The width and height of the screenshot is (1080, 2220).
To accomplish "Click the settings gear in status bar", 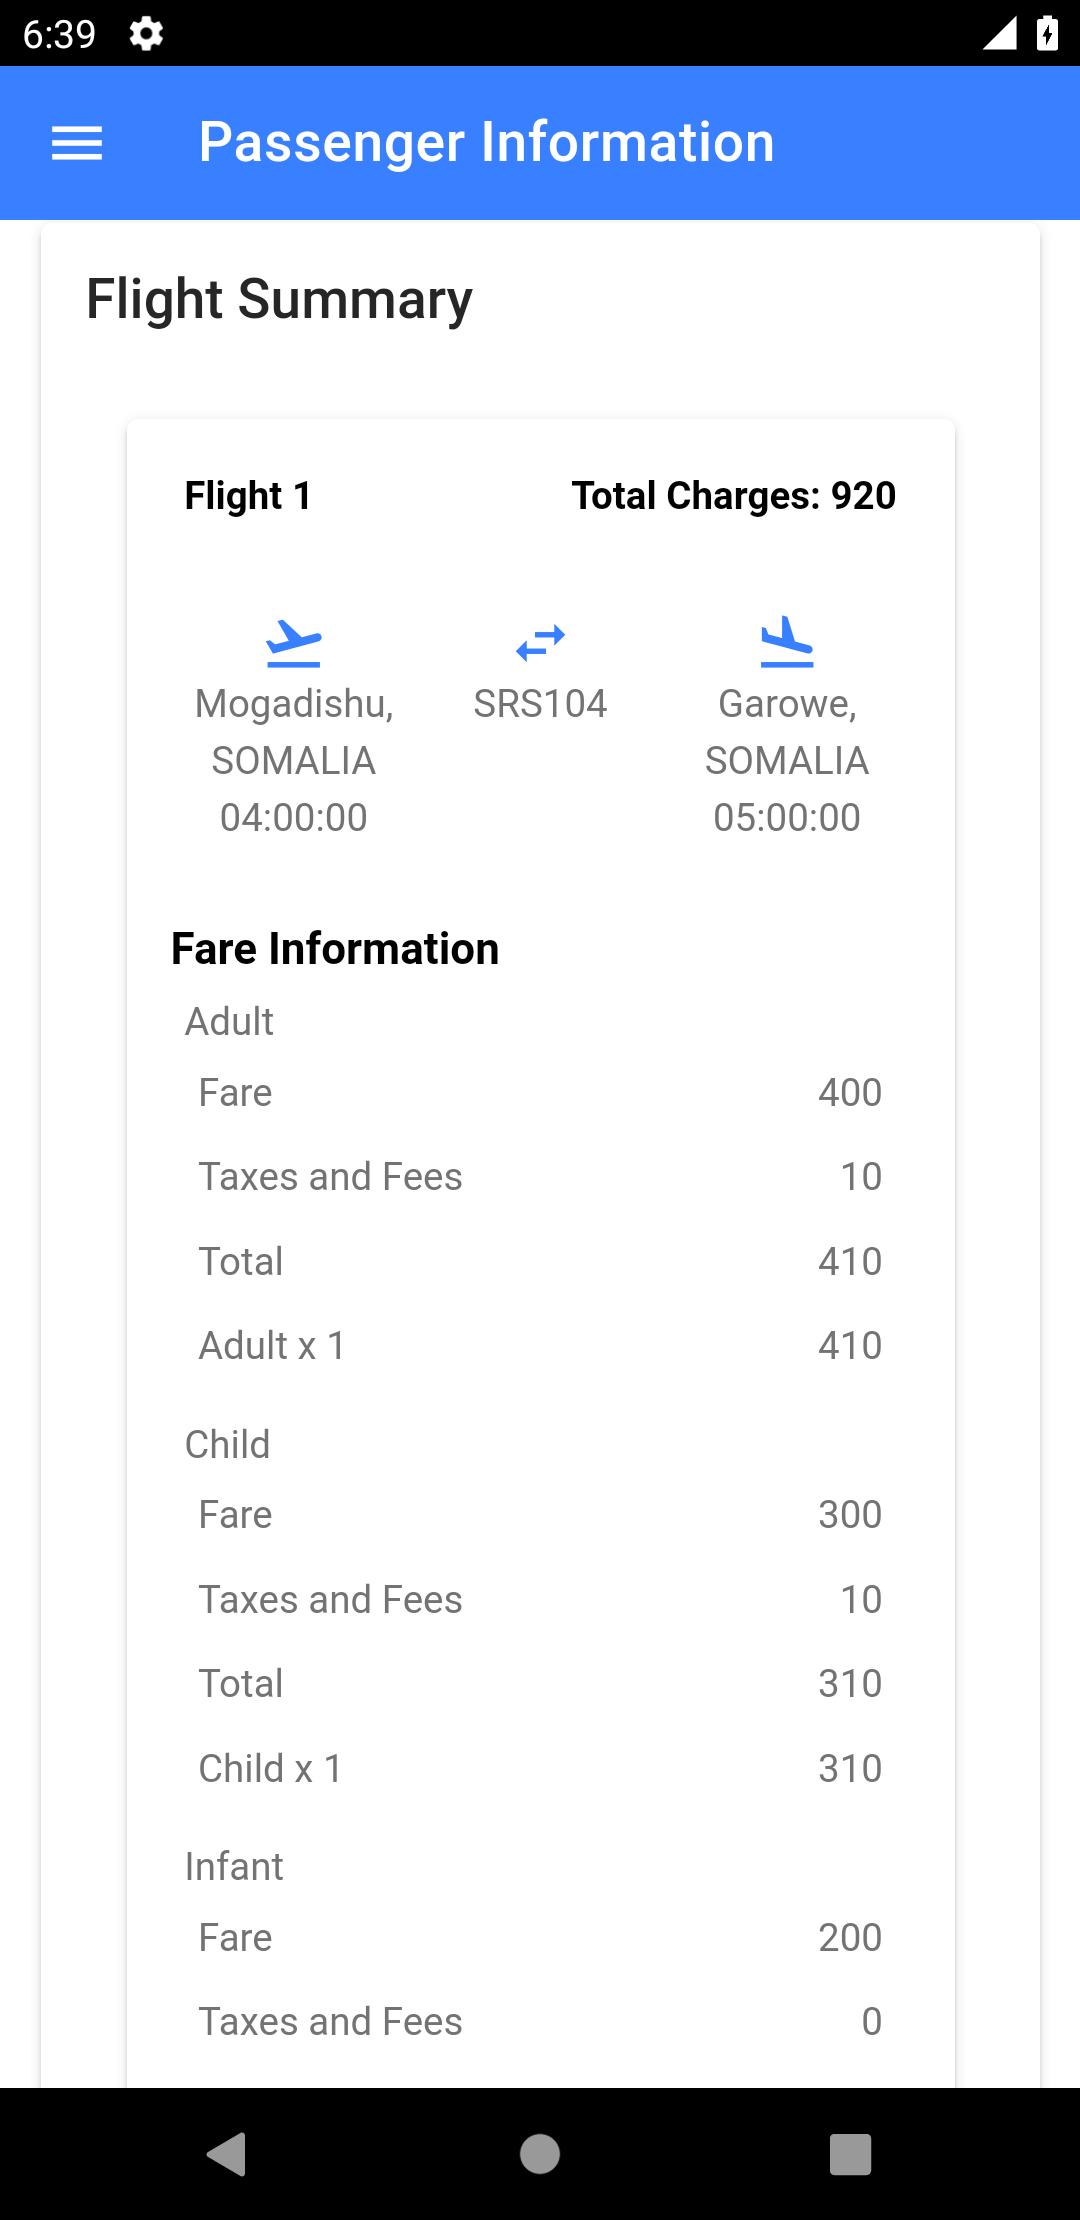I will click(146, 34).
